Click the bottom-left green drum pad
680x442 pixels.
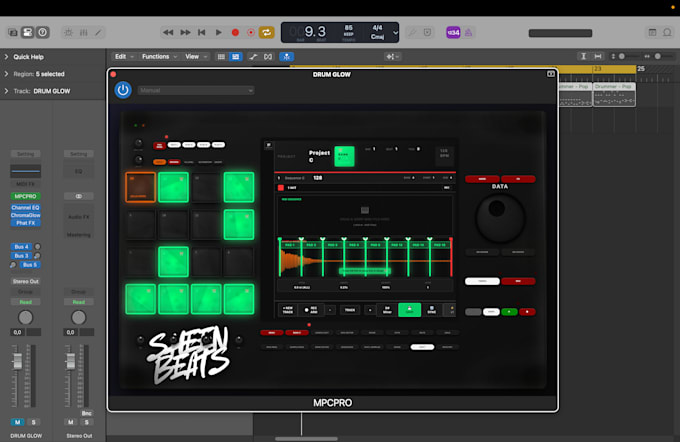[x=141, y=299]
